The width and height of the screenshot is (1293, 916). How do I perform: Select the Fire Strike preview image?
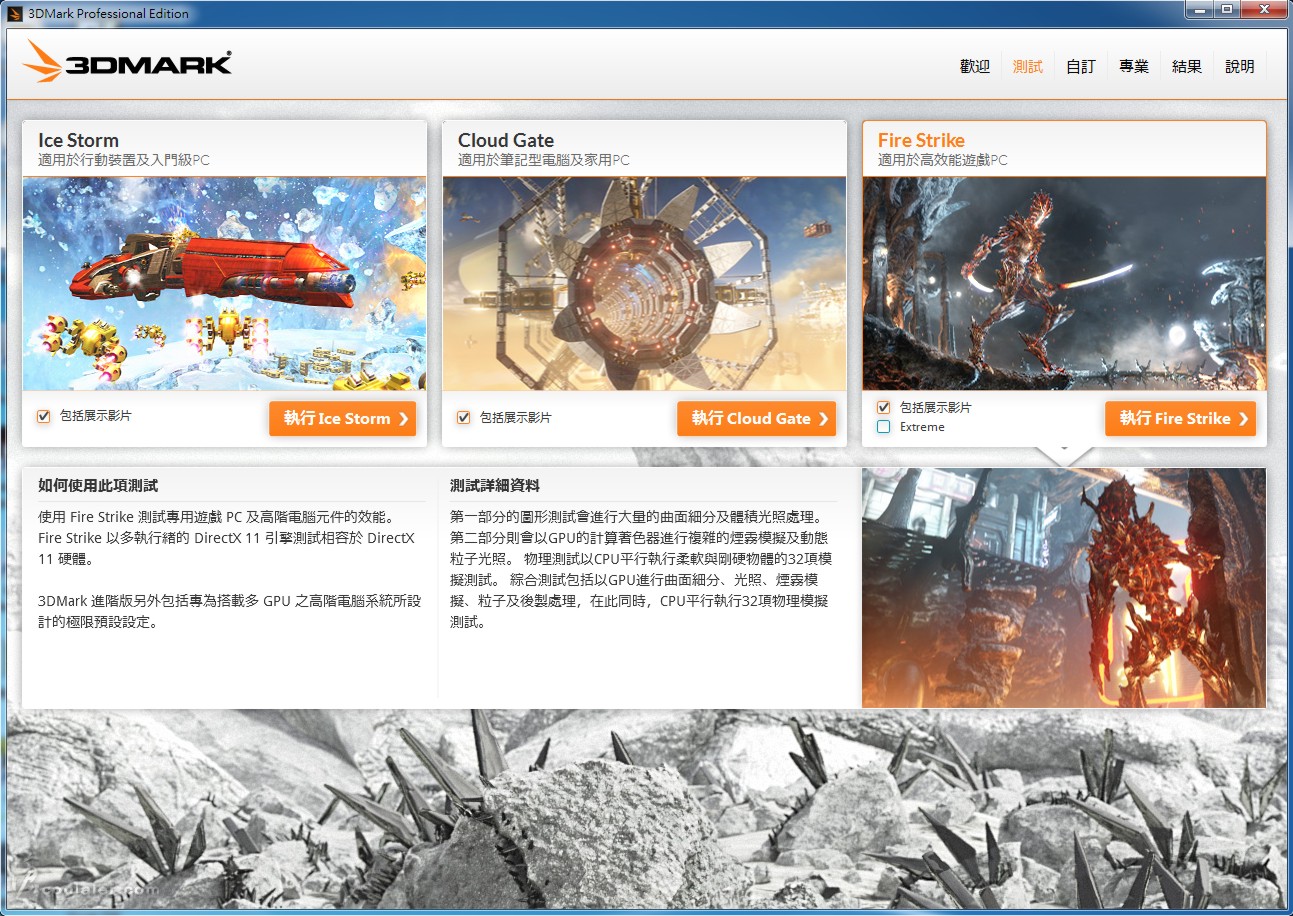click(x=1064, y=284)
